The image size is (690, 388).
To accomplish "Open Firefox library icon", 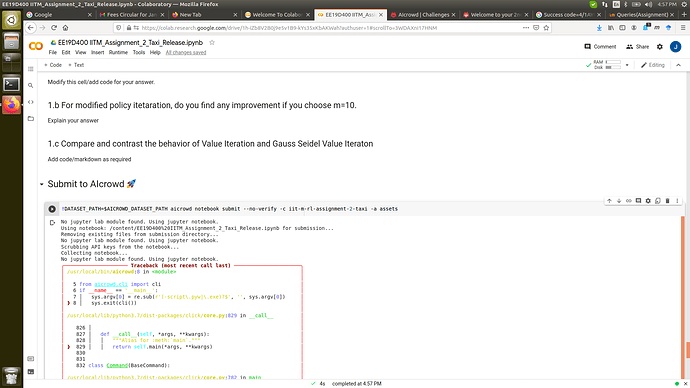I will 611,28.
